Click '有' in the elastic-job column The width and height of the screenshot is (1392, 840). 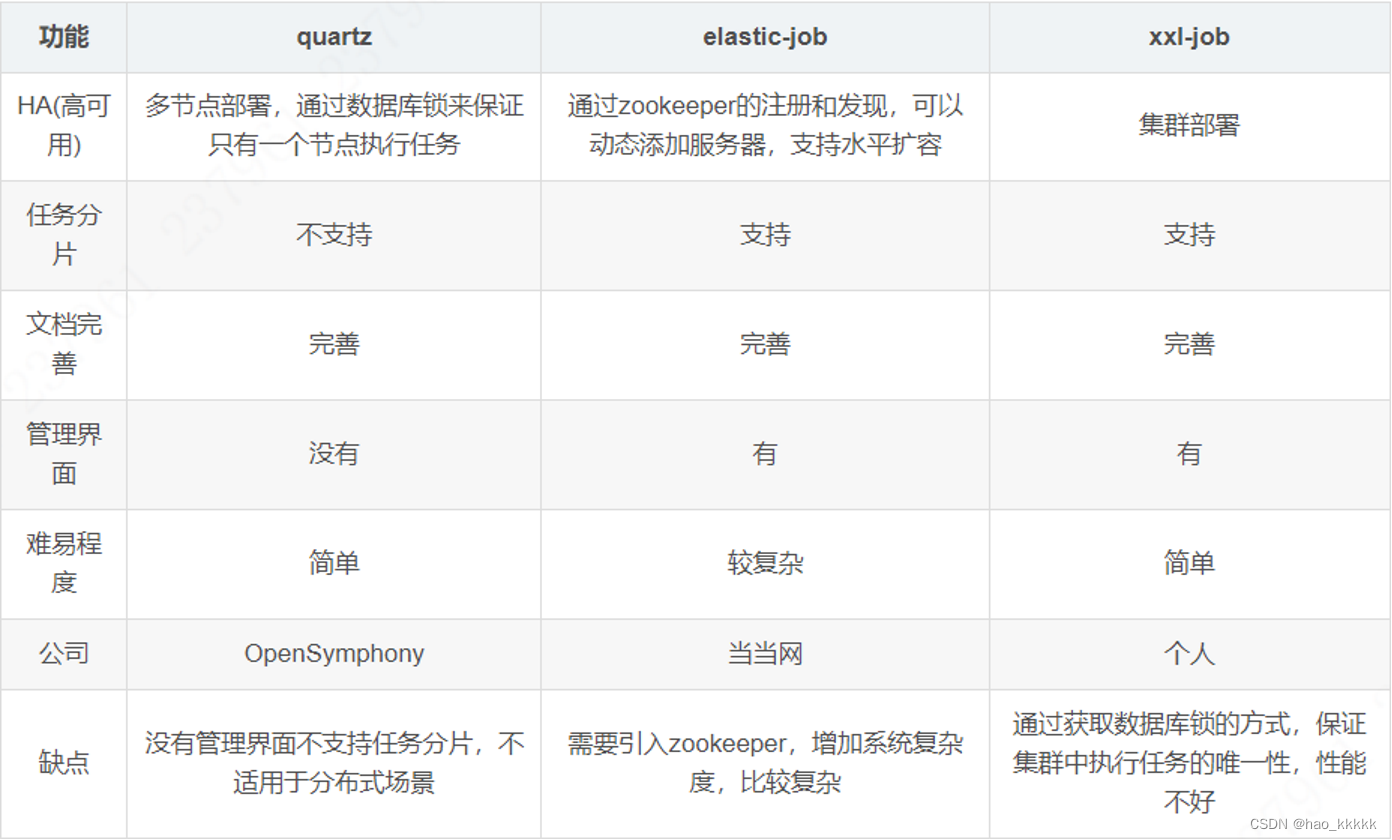coord(765,454)
